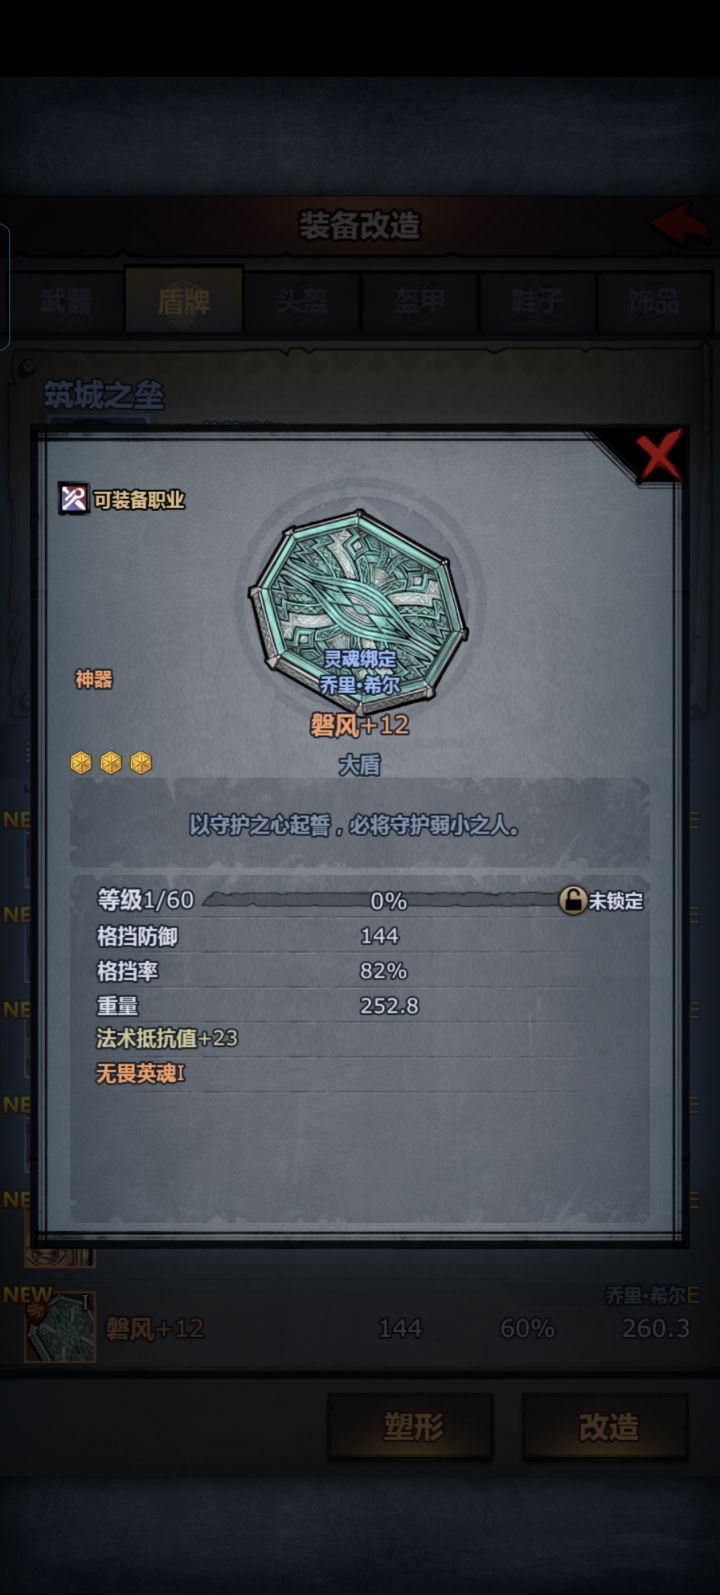Select the 饰品 accessories tab
The width and height of the screenshot is (720, 1595).
[654, 301]
